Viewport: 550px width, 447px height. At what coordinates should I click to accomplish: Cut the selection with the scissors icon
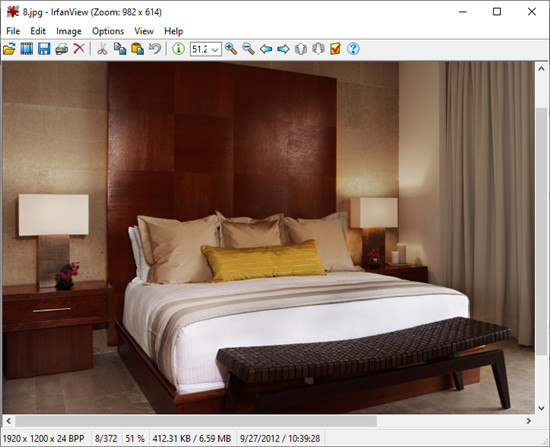tap(102, 49)
